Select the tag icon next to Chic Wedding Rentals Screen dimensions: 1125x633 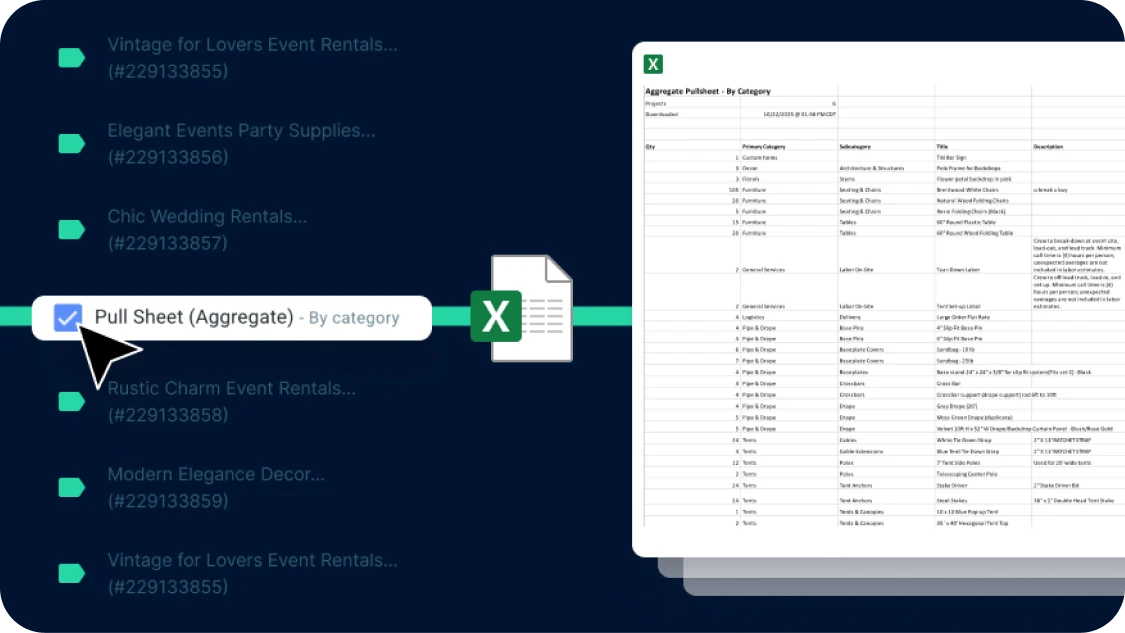(x=70, y=229)
